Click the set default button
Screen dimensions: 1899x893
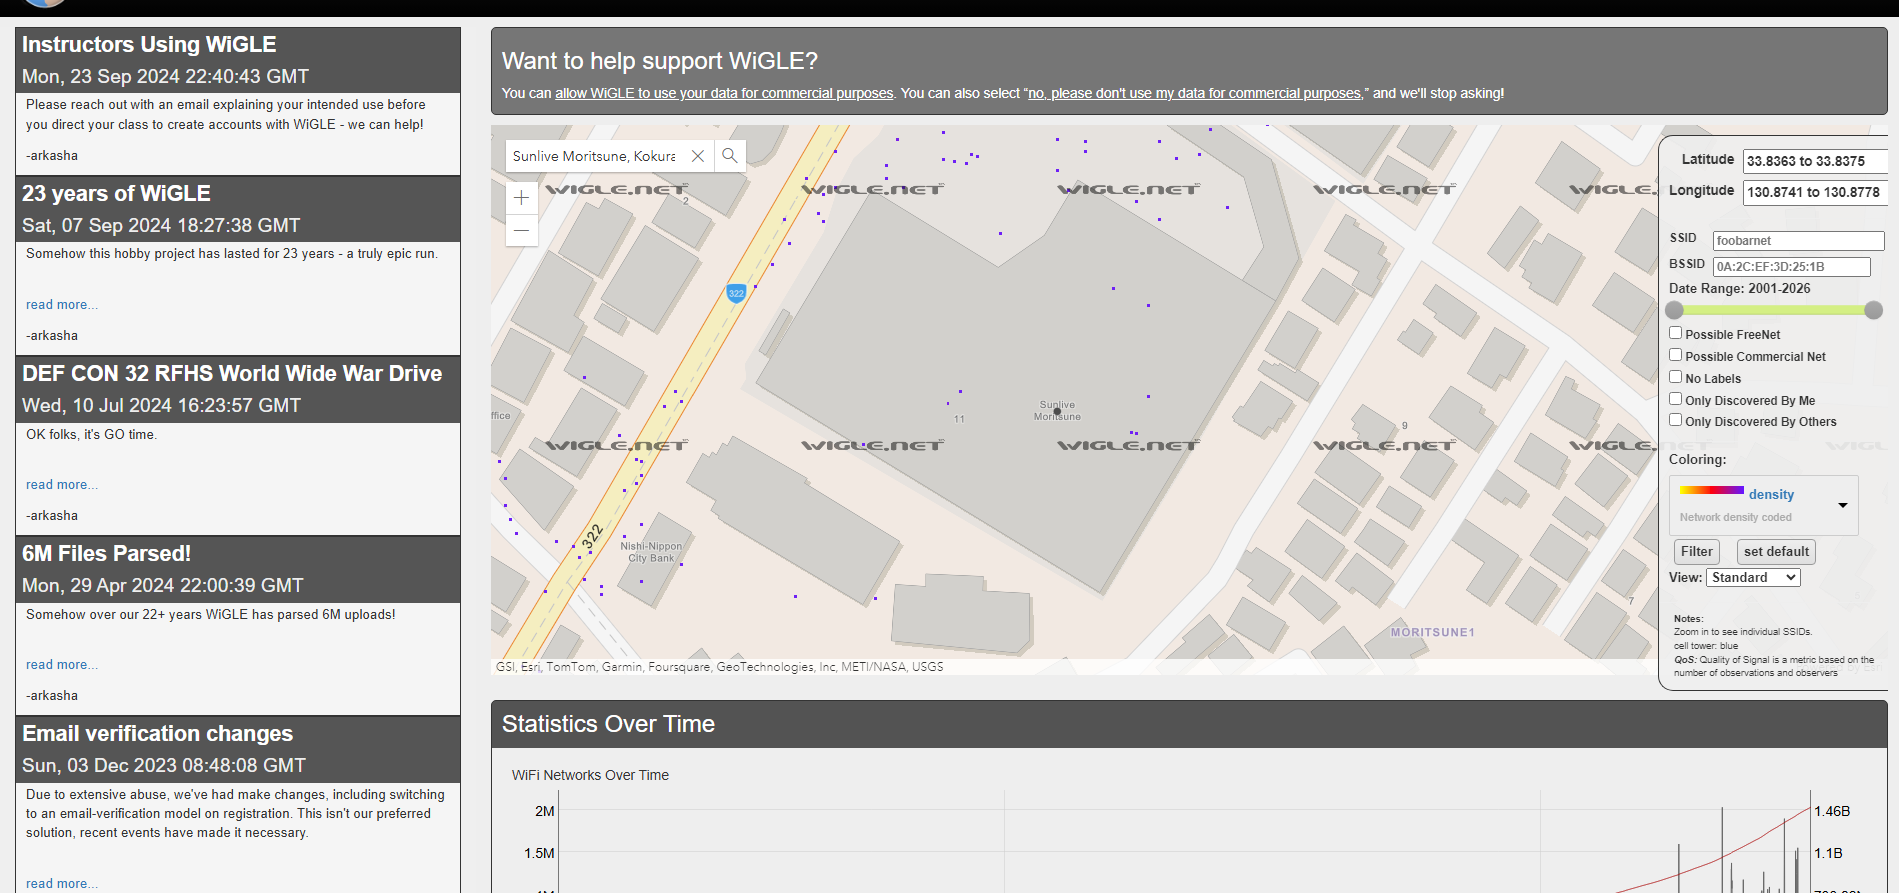(x=1776, y=552)
